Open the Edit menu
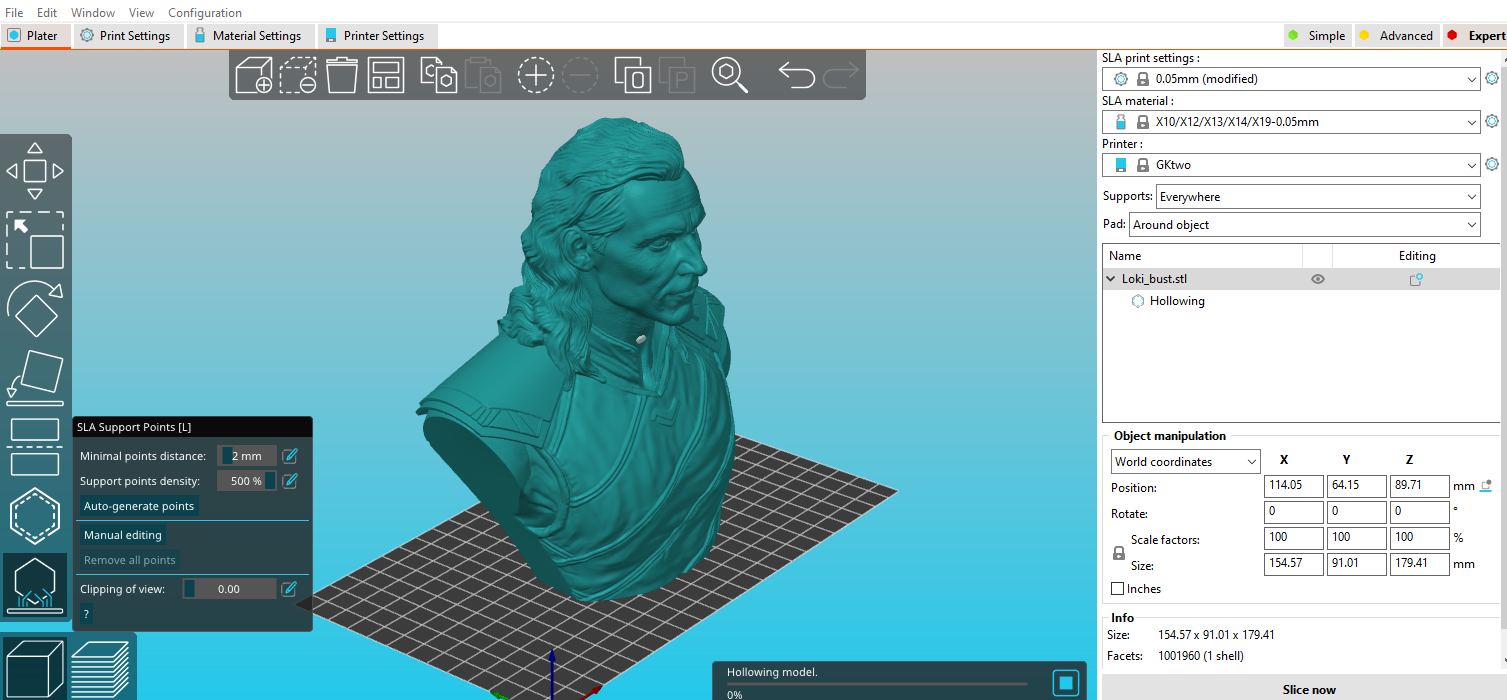 [x=47, y=13]
